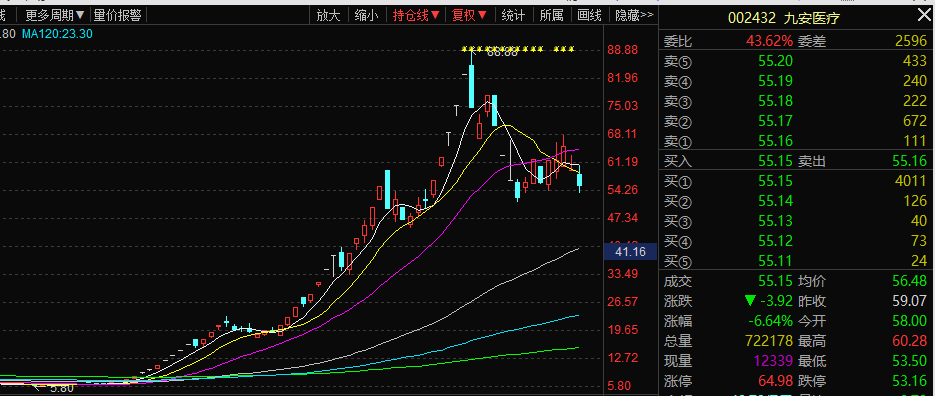
Task: Open the 所属 sector info
Action: [552, 16]
